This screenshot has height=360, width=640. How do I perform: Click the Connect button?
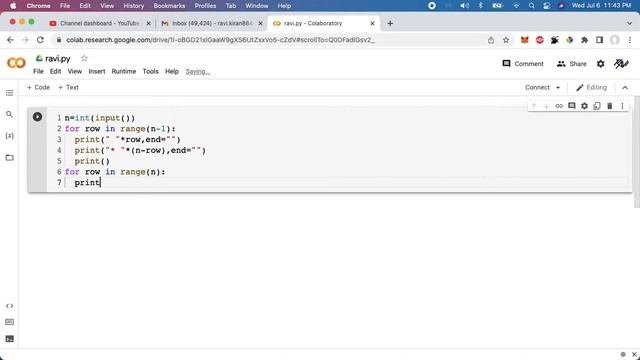click(537, 87)
